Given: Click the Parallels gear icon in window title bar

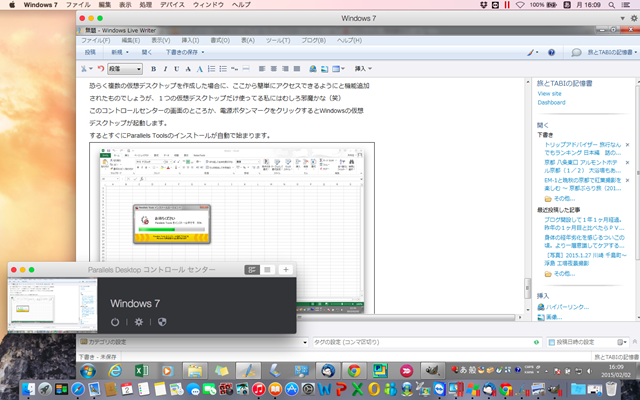Looking at the screenshot, I should (x=634, y=18).
